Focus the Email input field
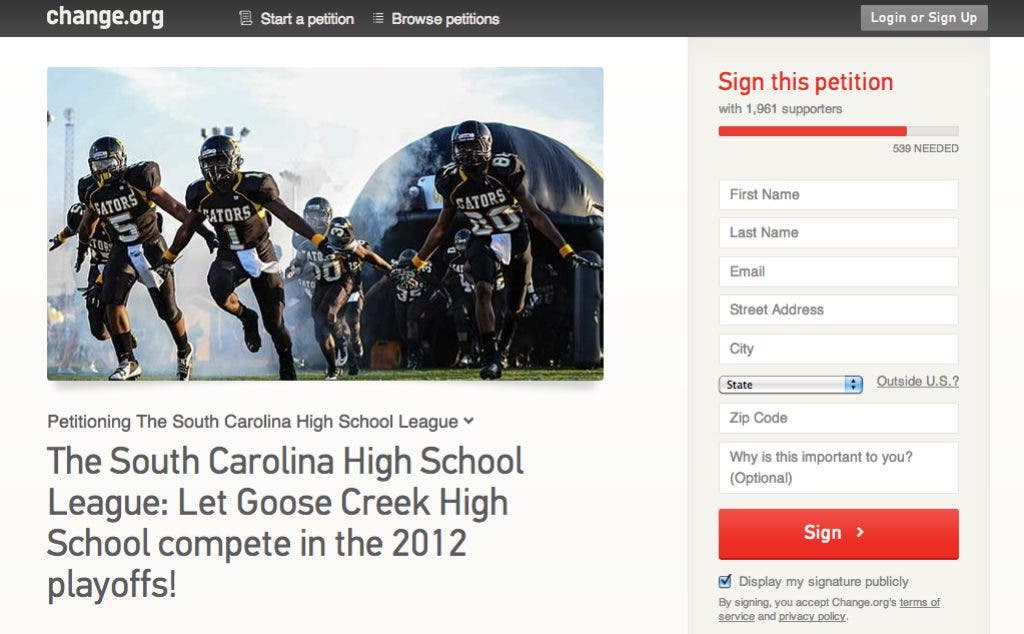 [x=839, y=272]
